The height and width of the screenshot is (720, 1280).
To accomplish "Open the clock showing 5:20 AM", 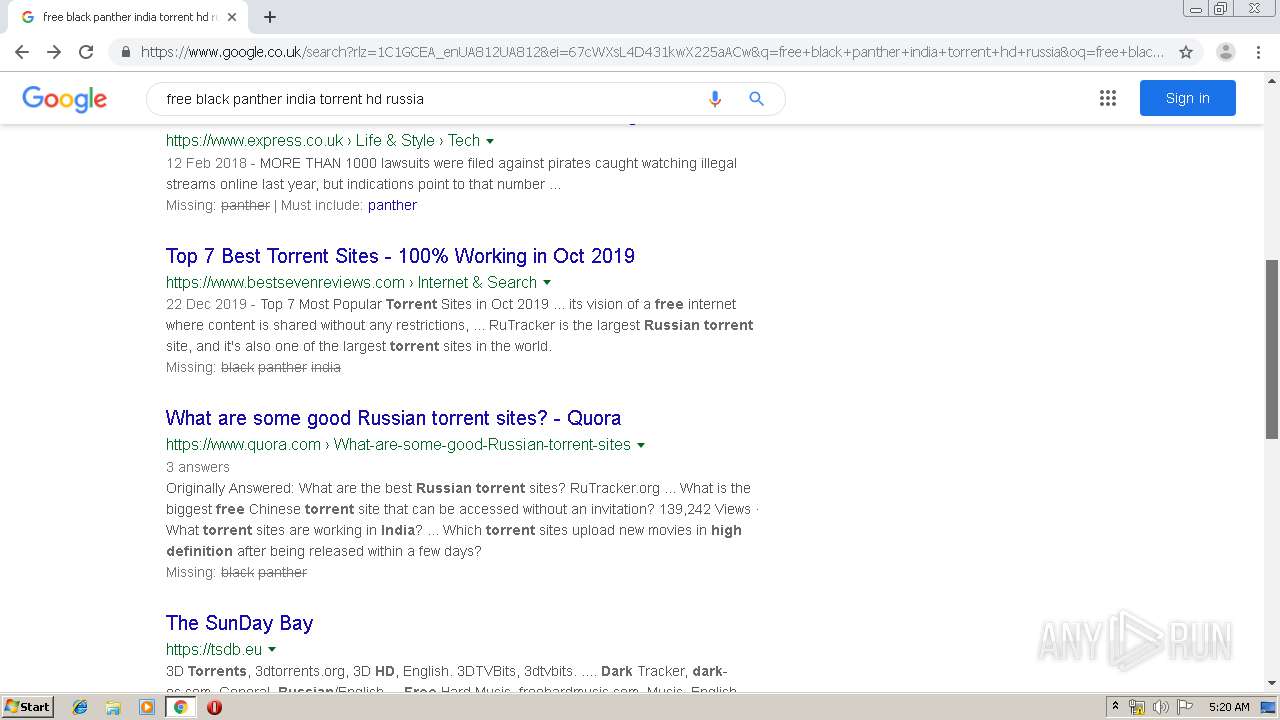I will click(x=1229, y=707).
